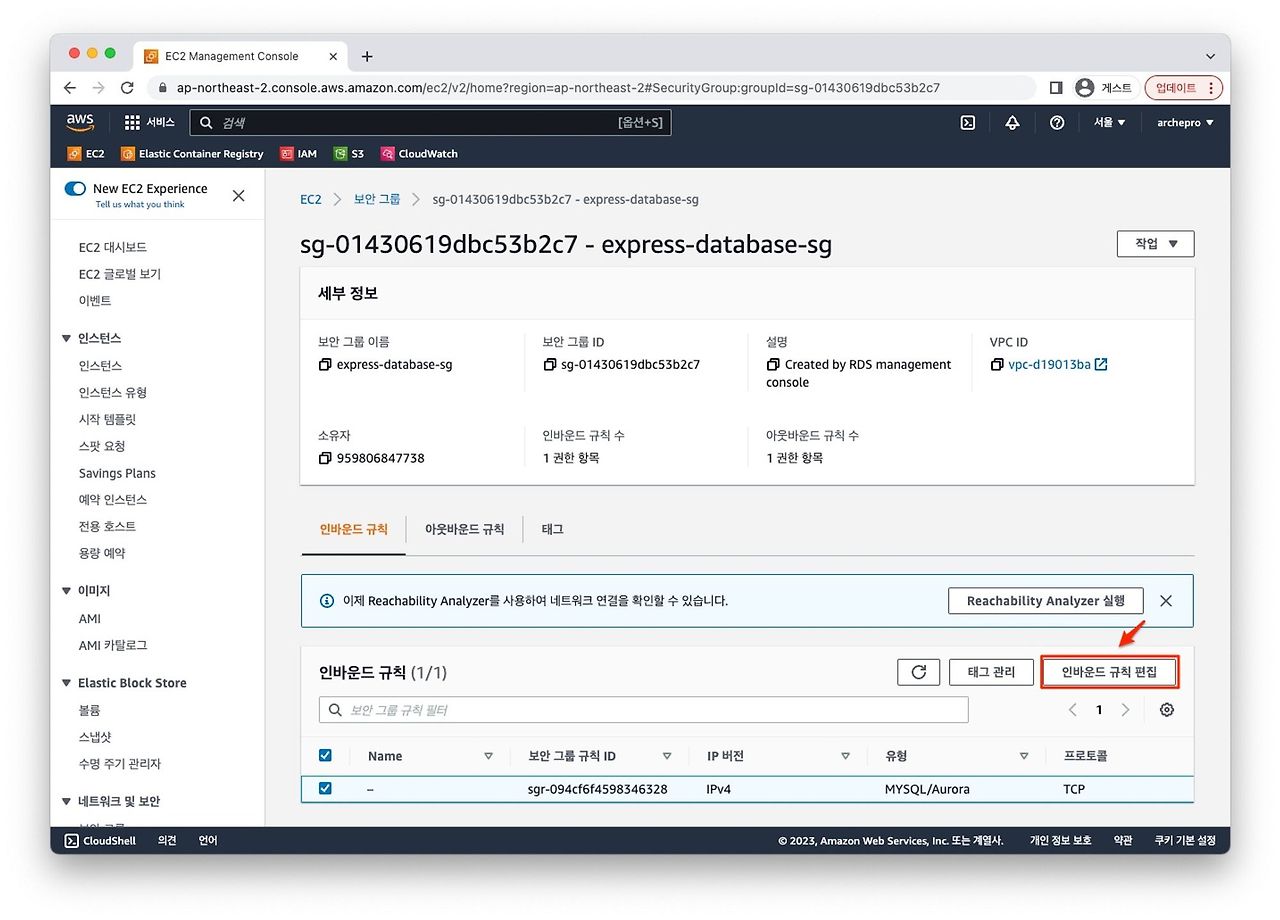Click Tell us what you think link
1280x920 pixels.
pyautogui.click(x=140, y=204)
